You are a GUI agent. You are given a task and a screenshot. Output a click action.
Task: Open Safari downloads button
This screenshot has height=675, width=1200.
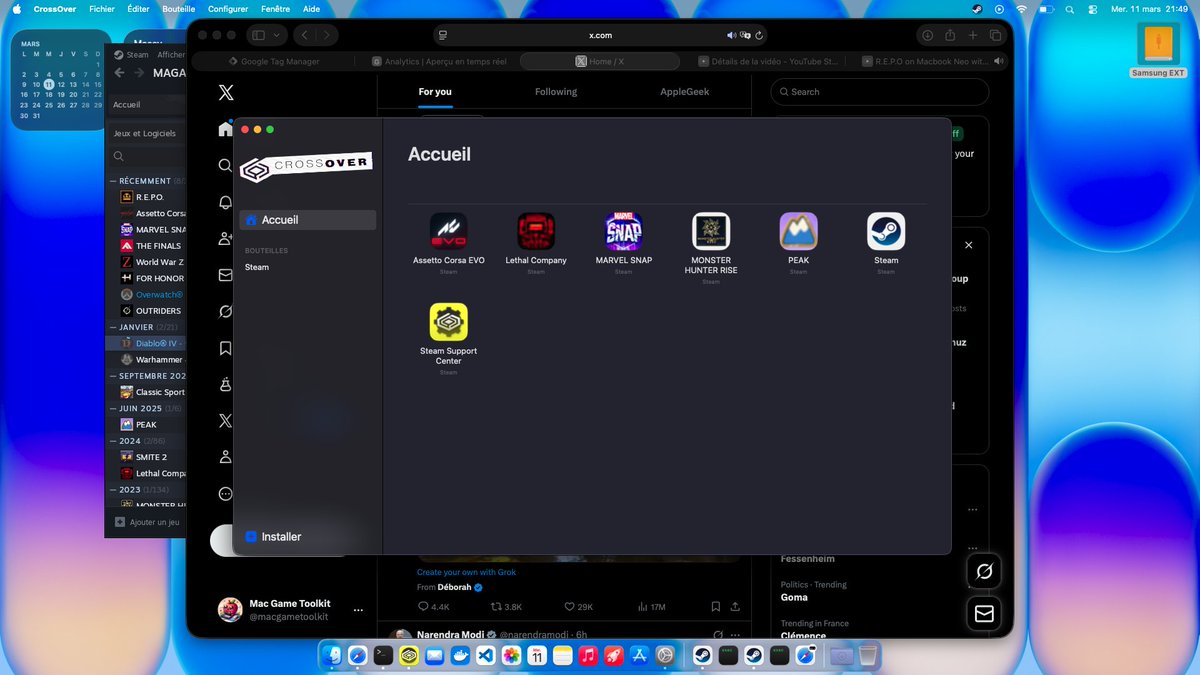[926, 35]
